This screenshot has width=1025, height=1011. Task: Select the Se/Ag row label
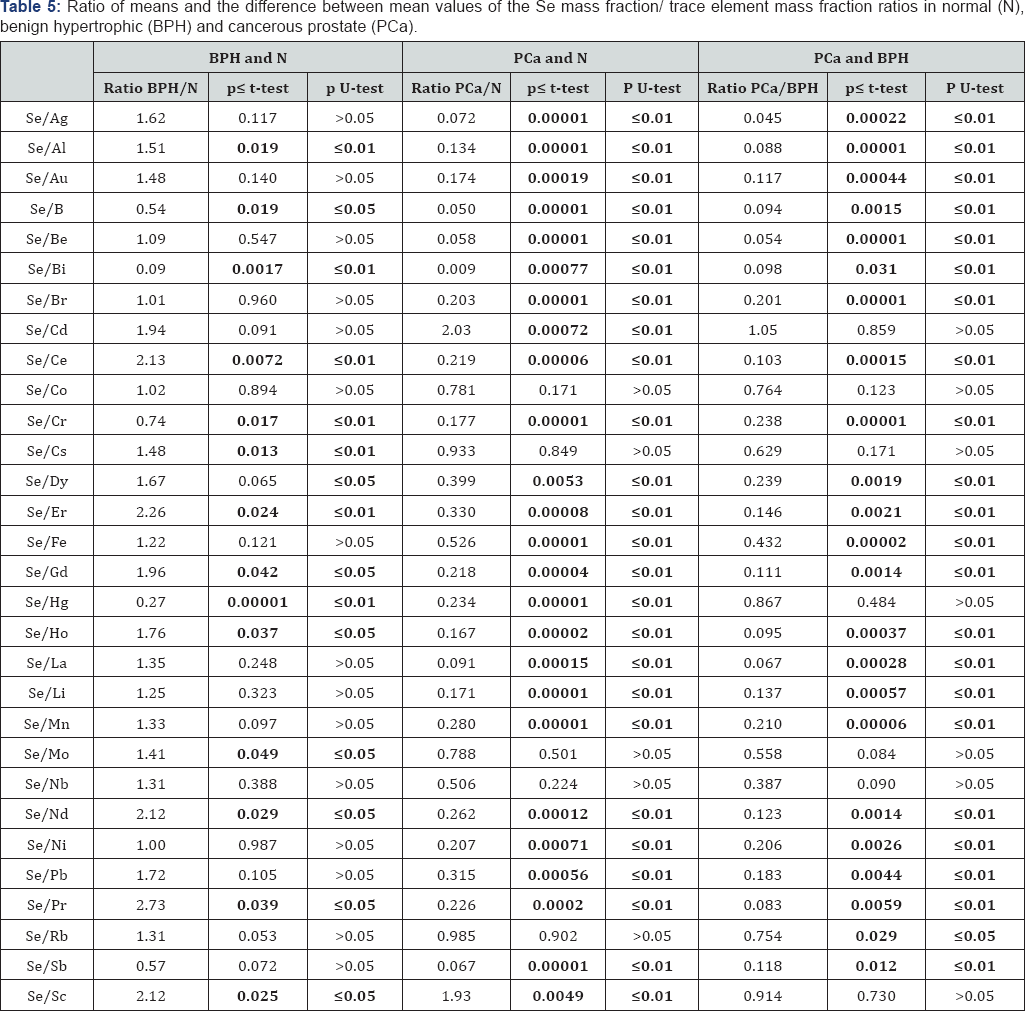coord(47,118)
